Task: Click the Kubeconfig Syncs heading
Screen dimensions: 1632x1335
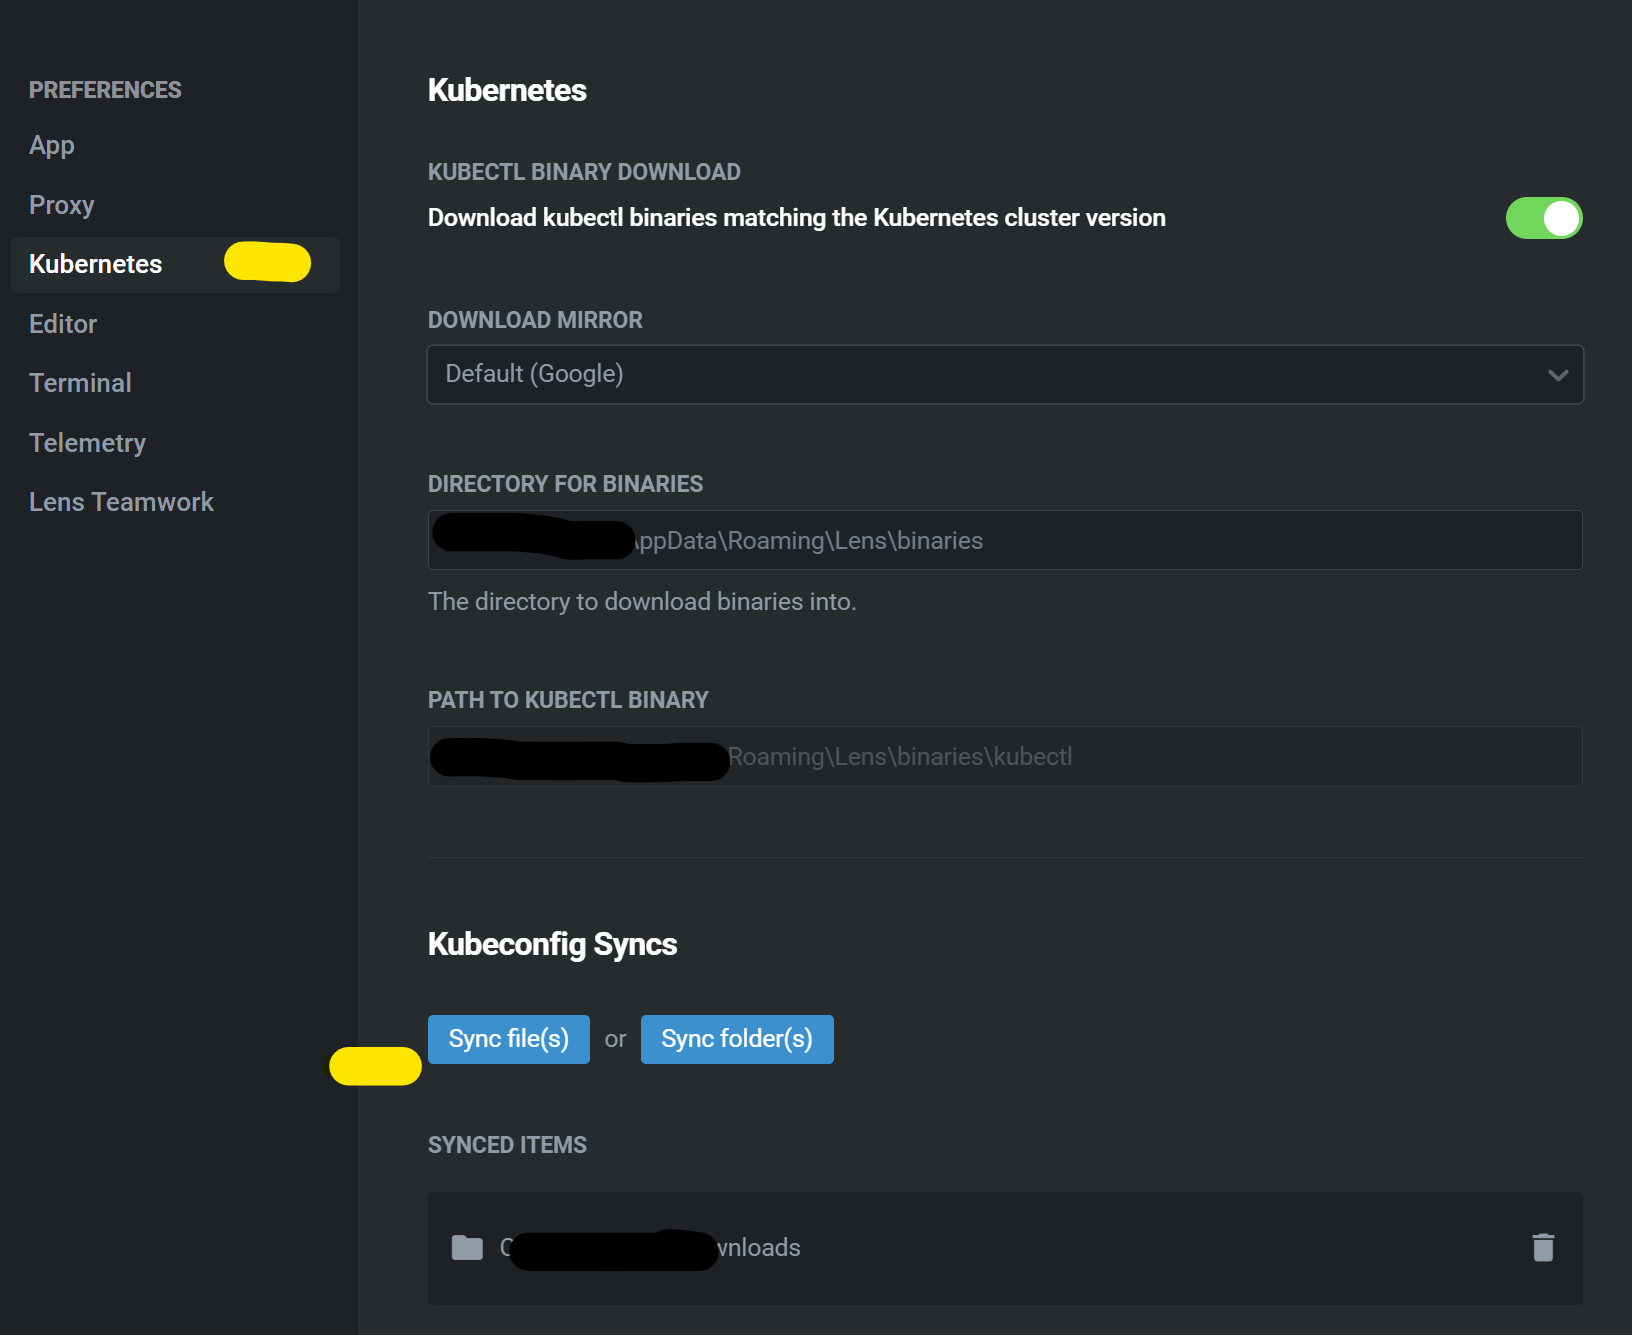Action: [552, 944]
